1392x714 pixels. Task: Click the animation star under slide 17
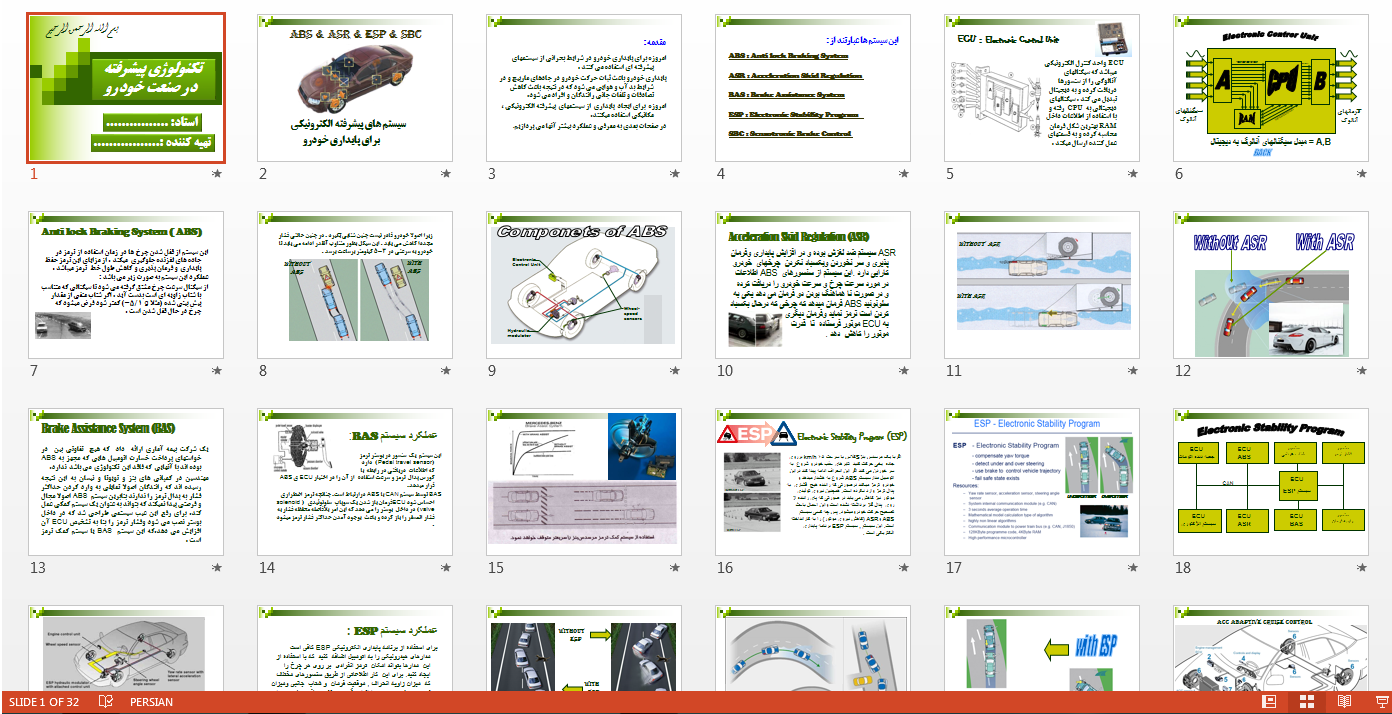1133,567
